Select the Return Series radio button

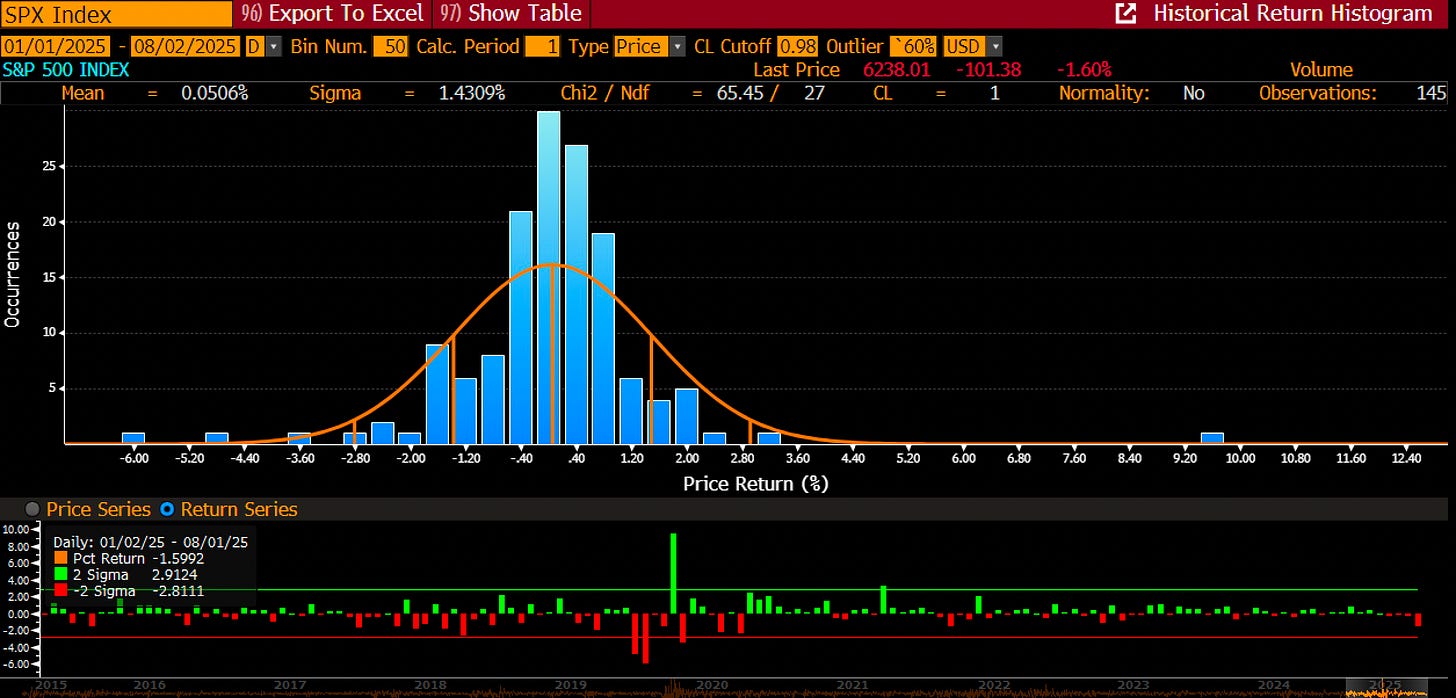(x=167, y=509)
